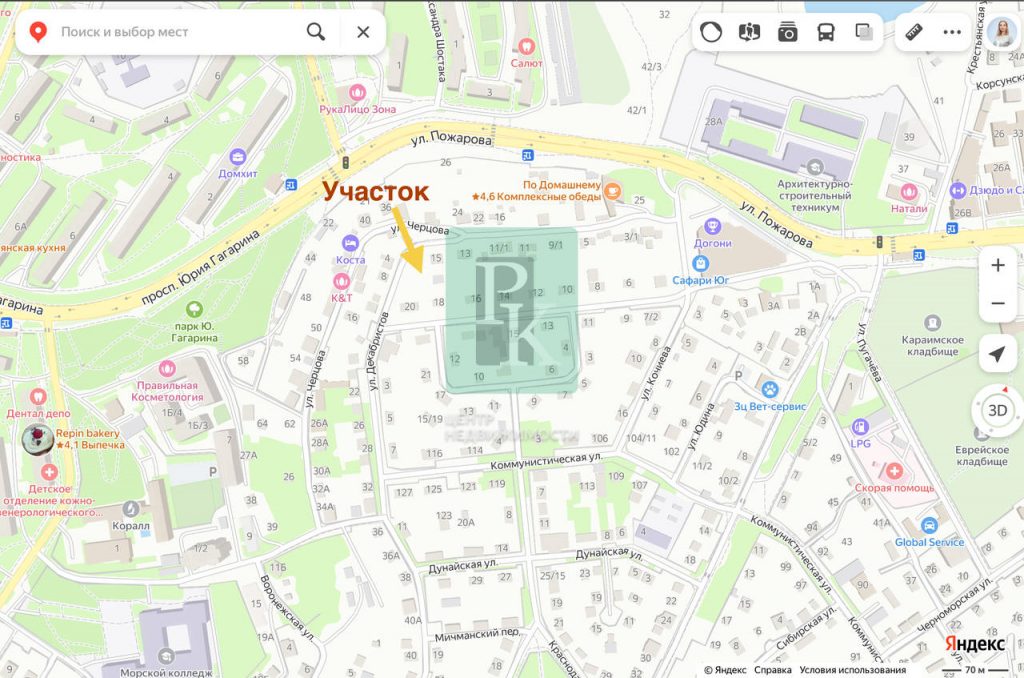1024x678 pixels.
Task: Open the map layers switcher
Action: (864, 31)
